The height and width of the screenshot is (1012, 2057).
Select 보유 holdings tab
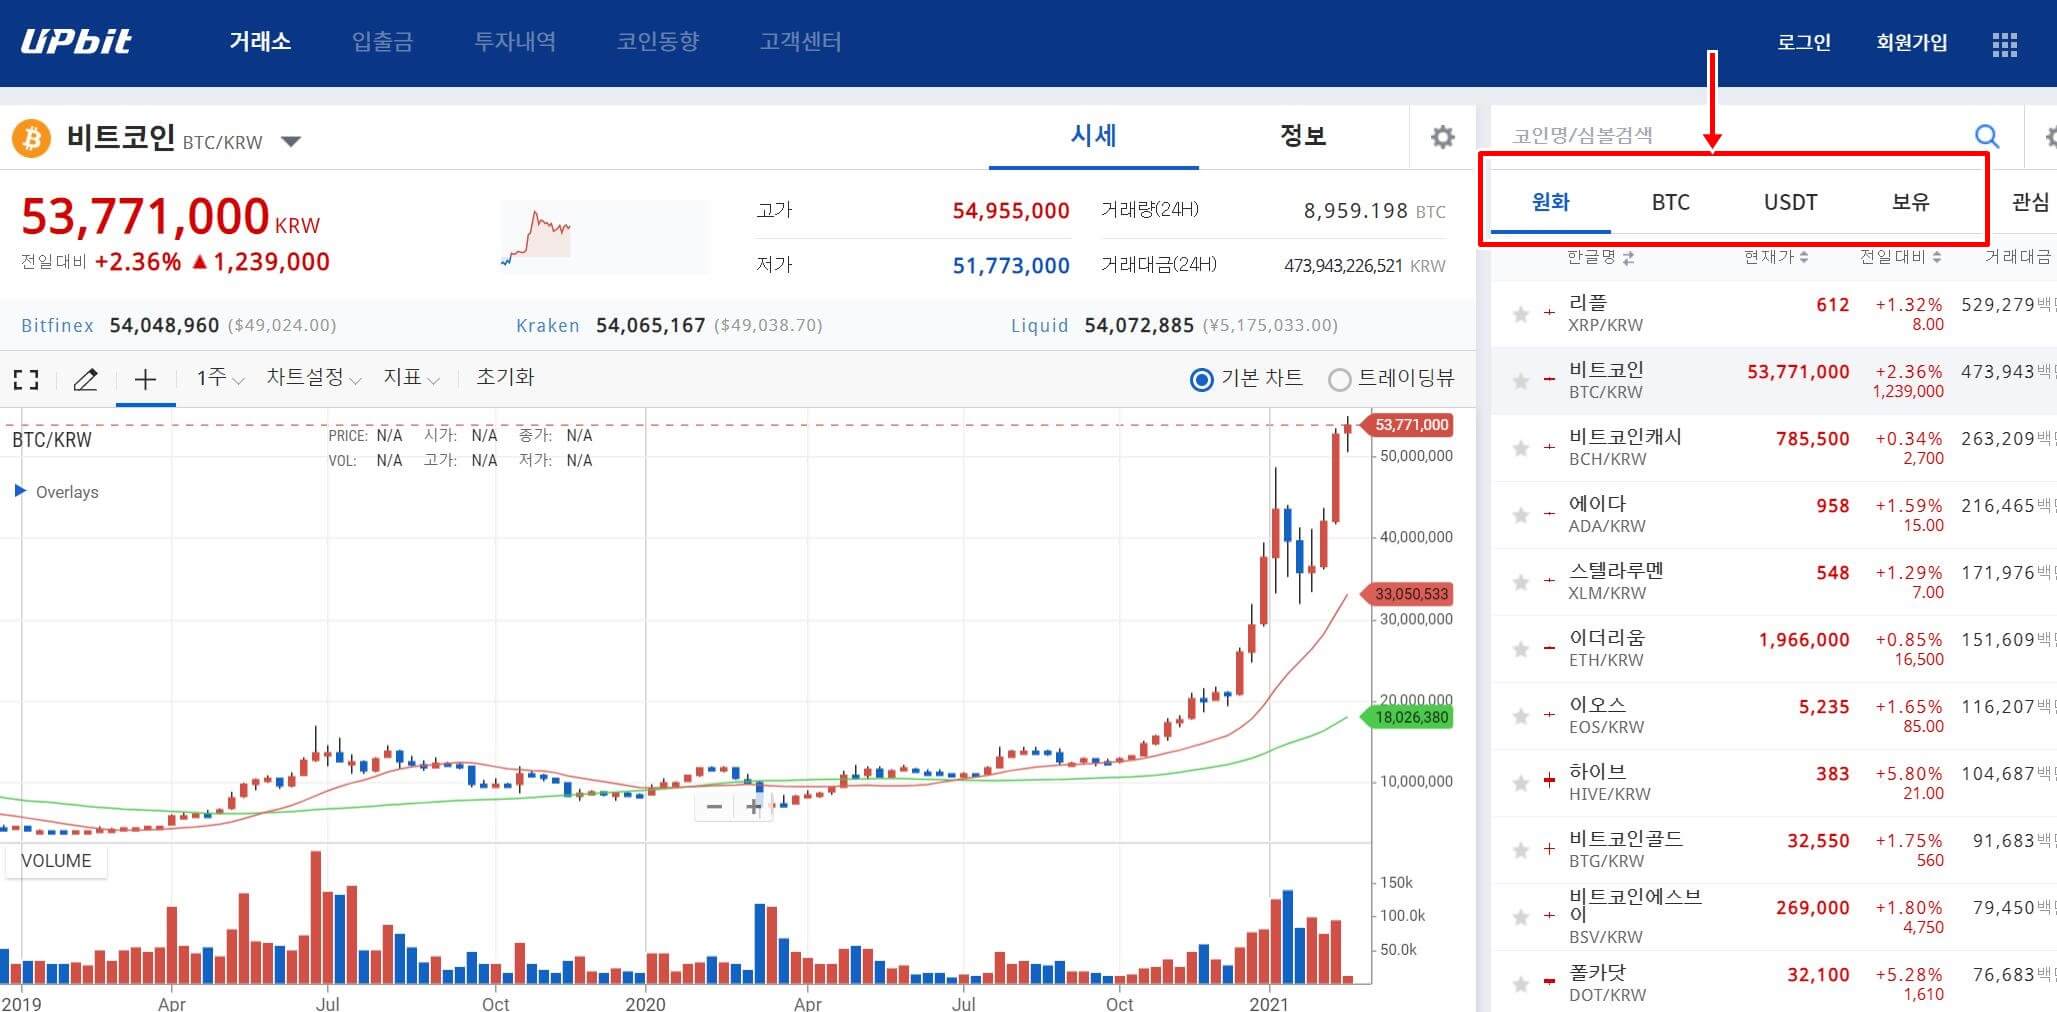coord(1910,202)
